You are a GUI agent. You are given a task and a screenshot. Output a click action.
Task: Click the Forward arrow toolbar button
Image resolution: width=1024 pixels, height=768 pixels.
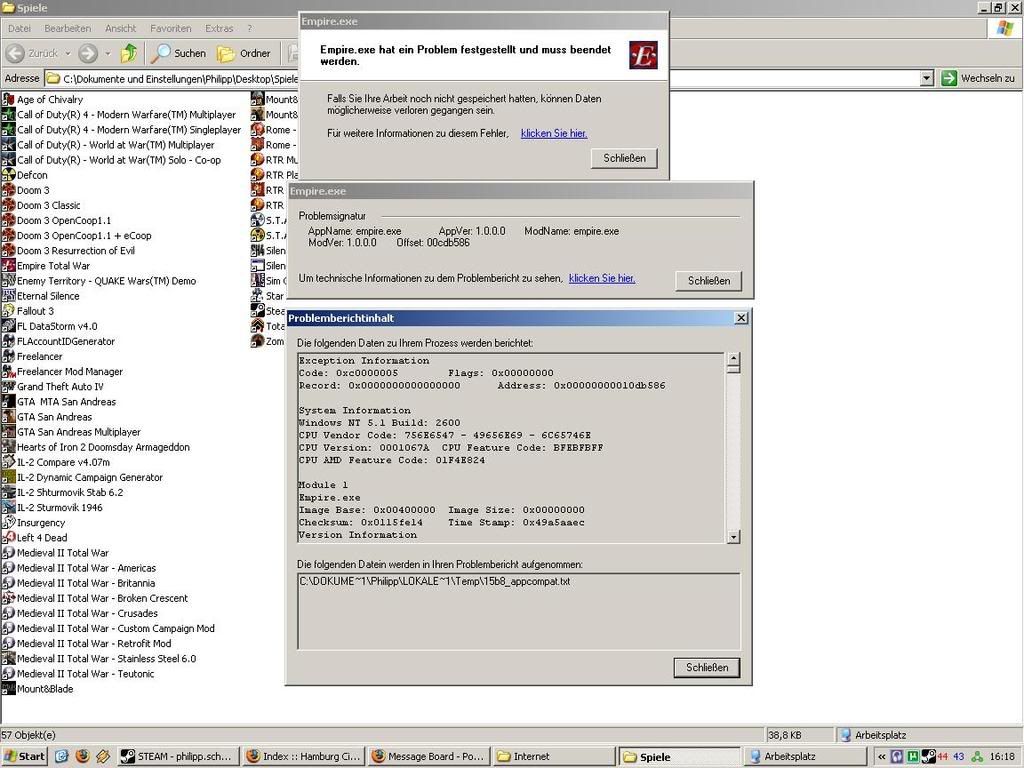click(88, 53)
